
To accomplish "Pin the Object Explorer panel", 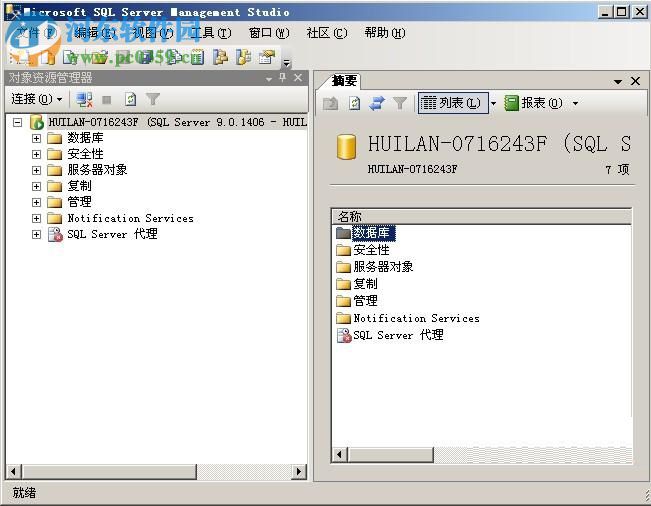I will (x=283, y=77).
